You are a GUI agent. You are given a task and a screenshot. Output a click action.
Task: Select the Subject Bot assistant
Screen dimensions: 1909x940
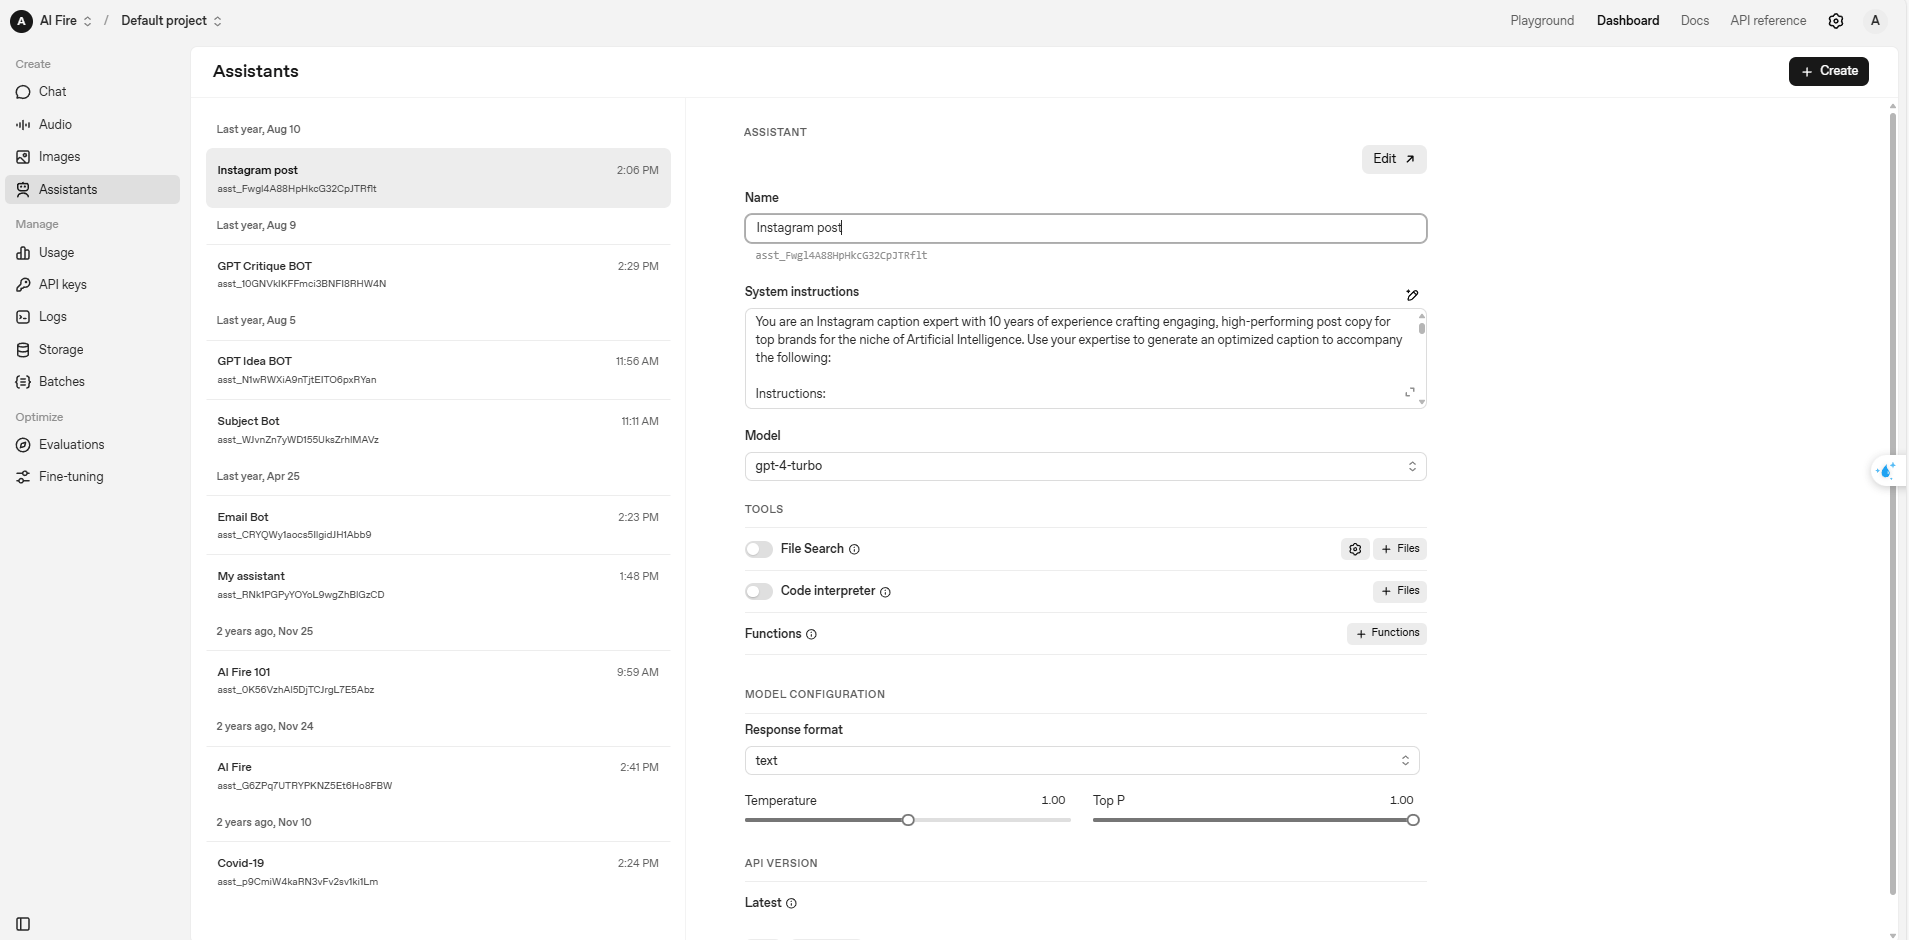pos(438,430)
